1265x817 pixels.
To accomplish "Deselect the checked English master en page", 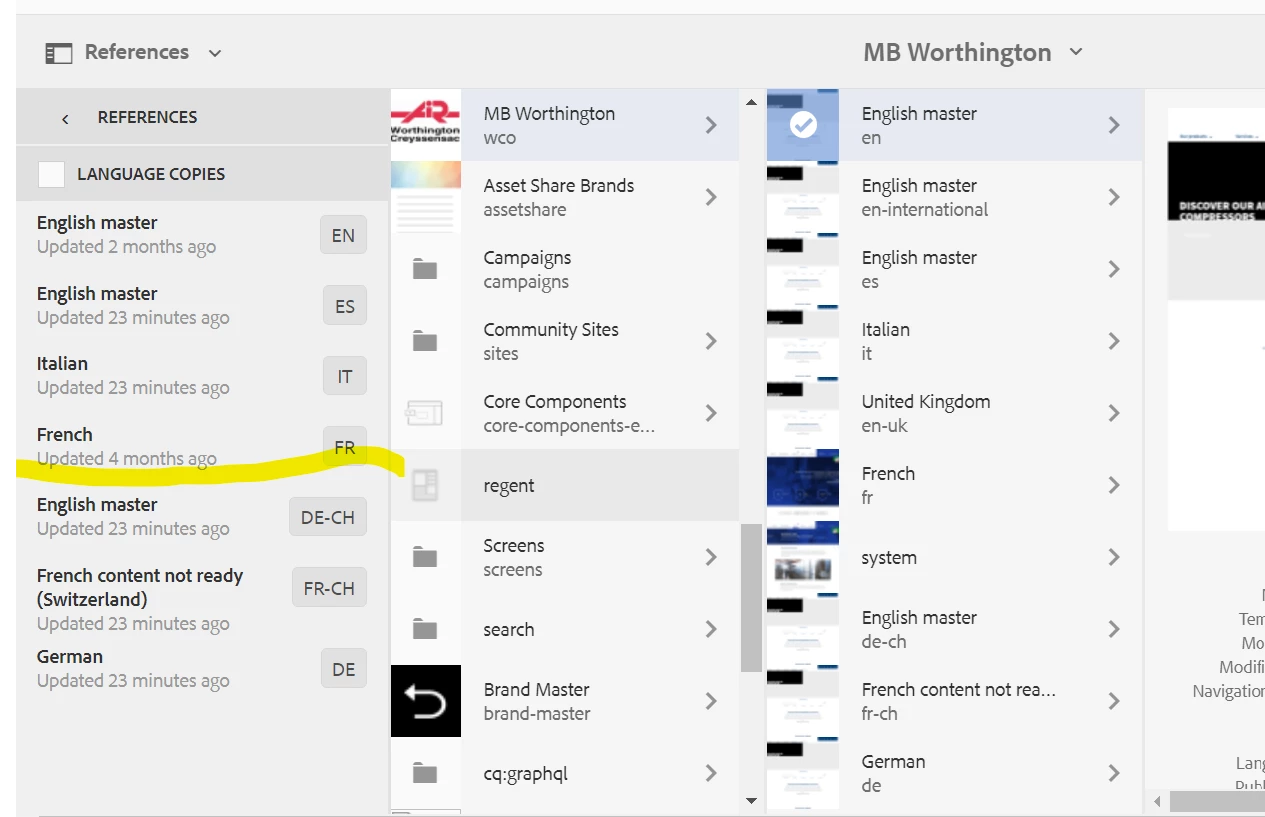I will click(x=803, y=125).
